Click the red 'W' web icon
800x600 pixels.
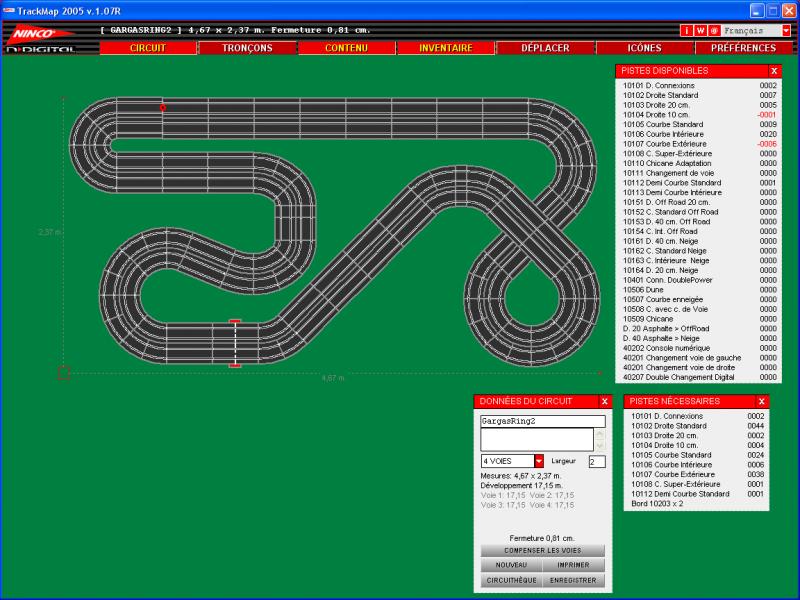pos(700,31)
